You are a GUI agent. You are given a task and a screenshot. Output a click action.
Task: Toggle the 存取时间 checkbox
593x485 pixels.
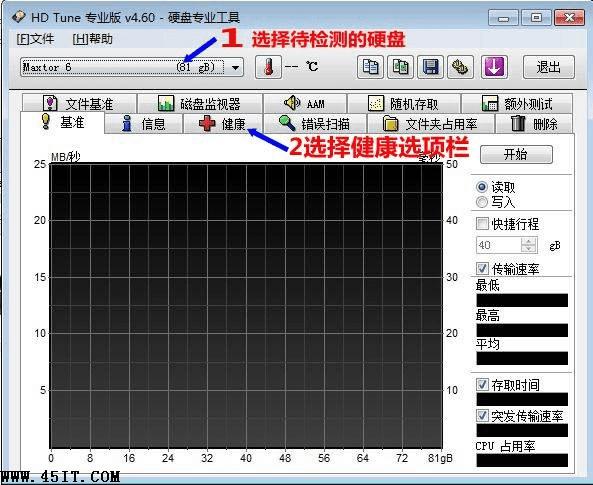coord(482,385)
